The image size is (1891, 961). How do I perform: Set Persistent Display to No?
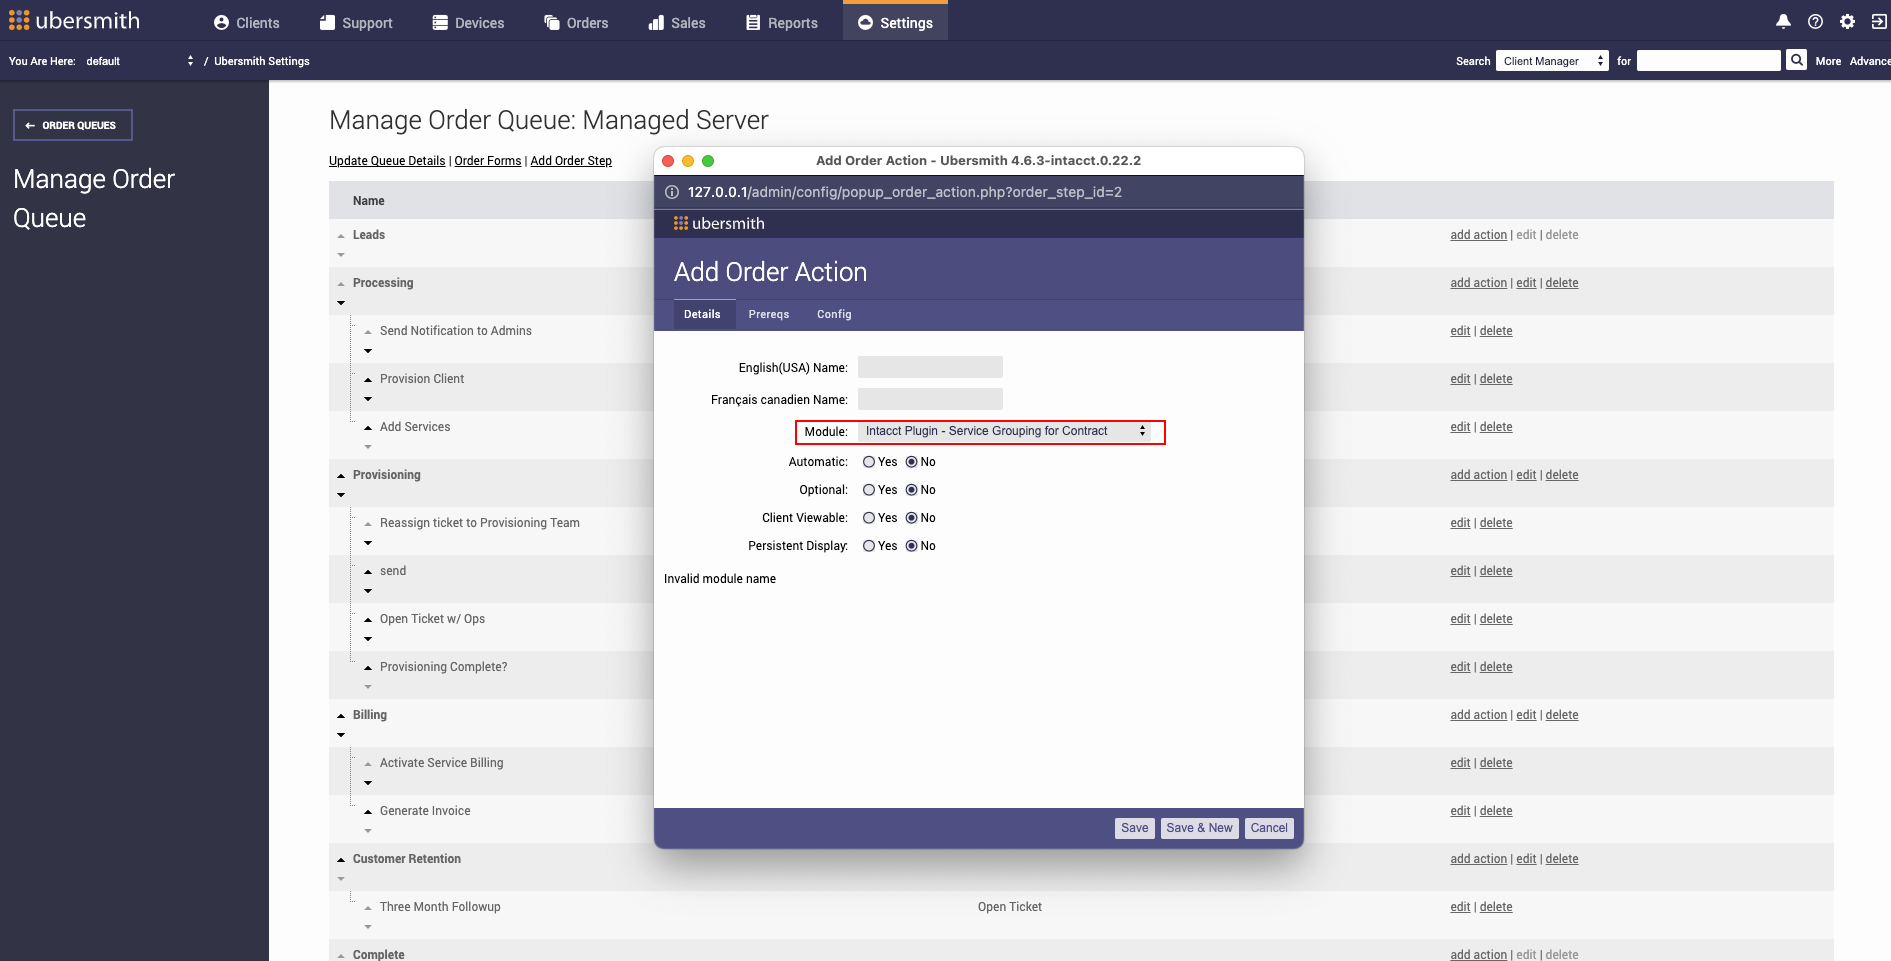coord(912,546)
